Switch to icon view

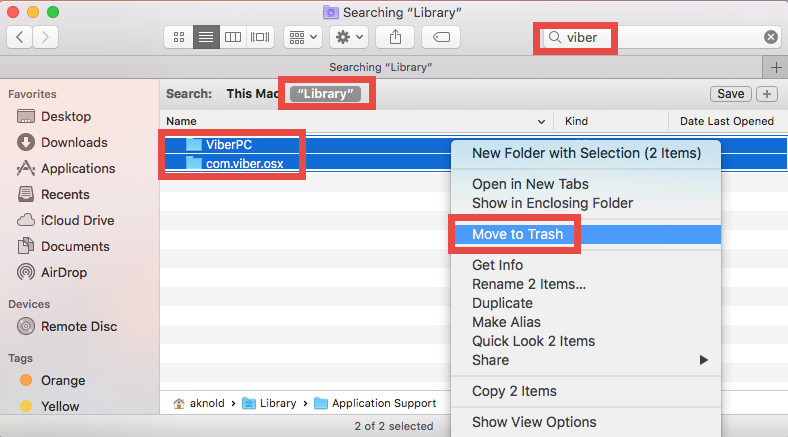pyautogui.click(x=179, y=37)
